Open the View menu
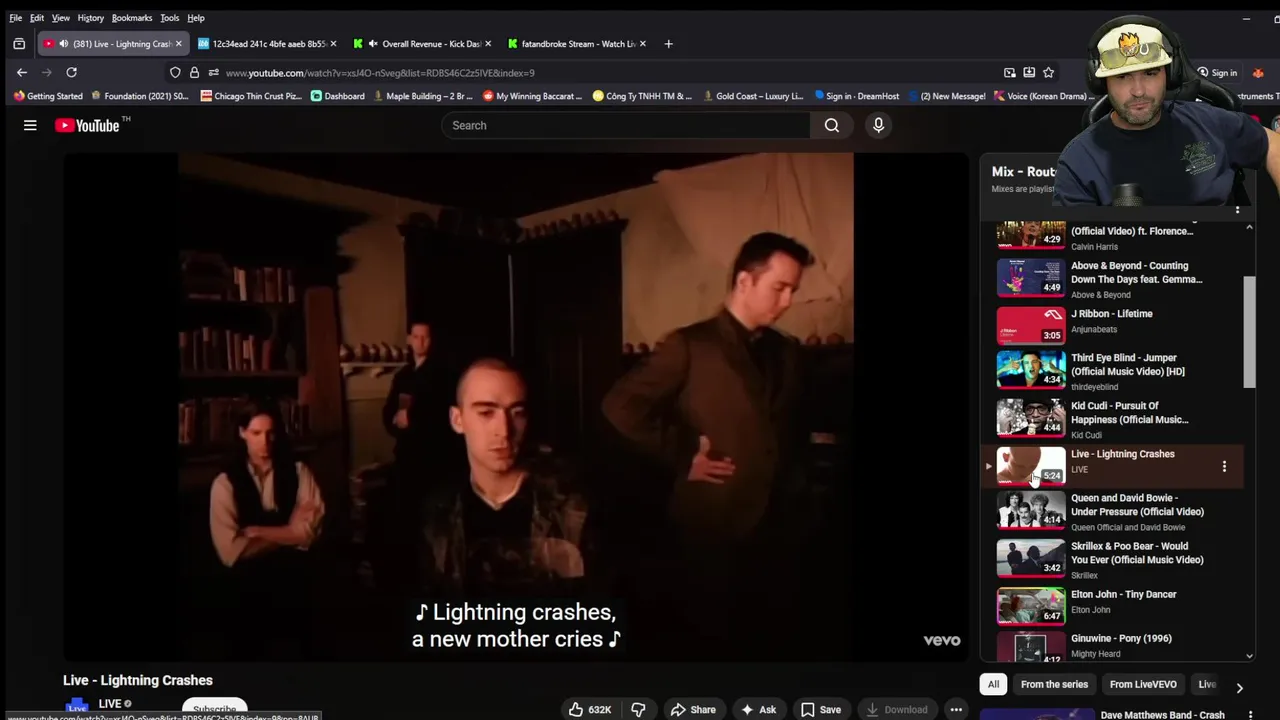Screen dimensions: 1280x720 pyautogui.click(x=61, y=18)
